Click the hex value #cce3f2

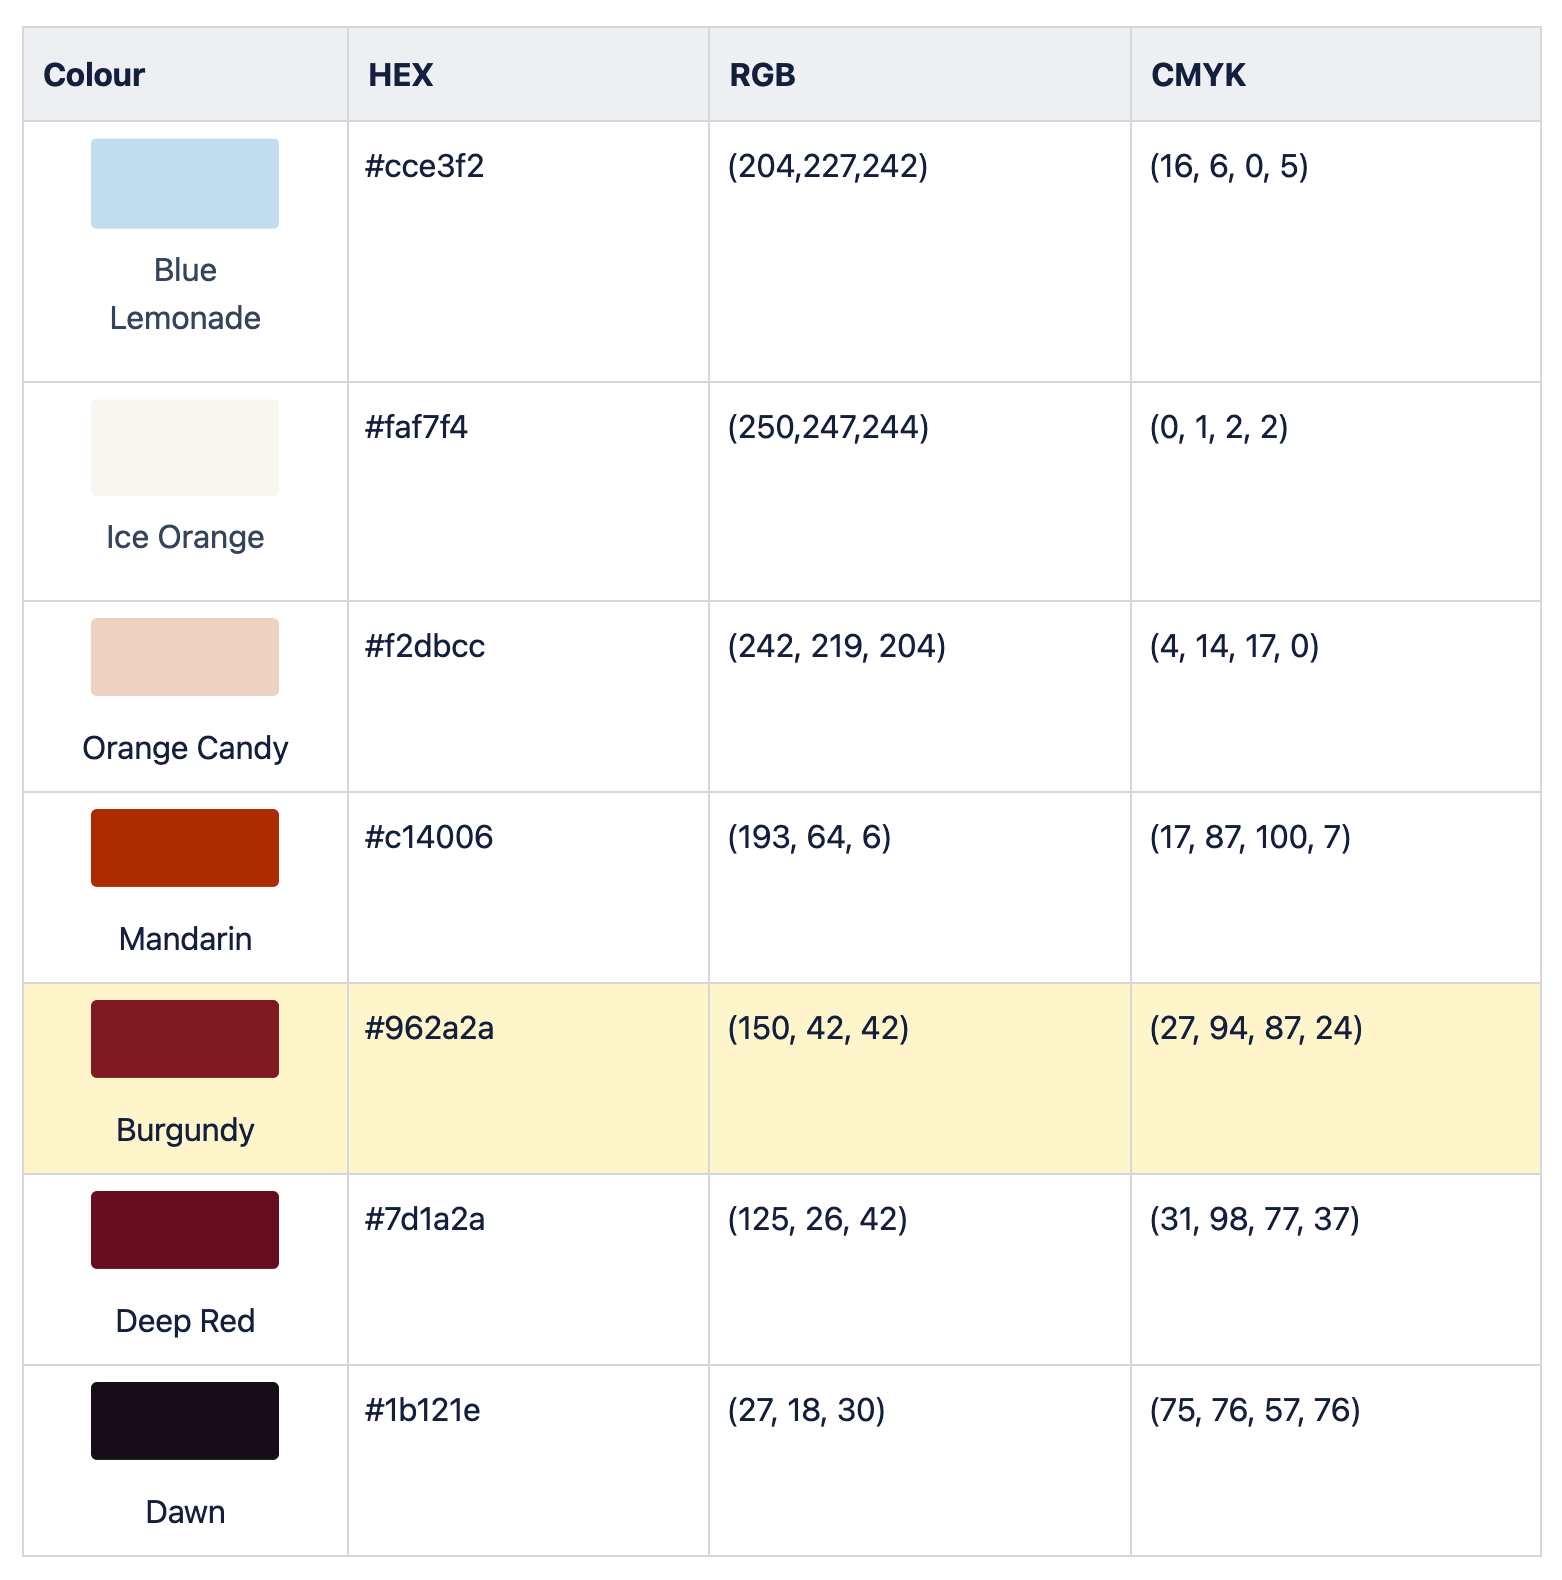(x=425, y=166)
